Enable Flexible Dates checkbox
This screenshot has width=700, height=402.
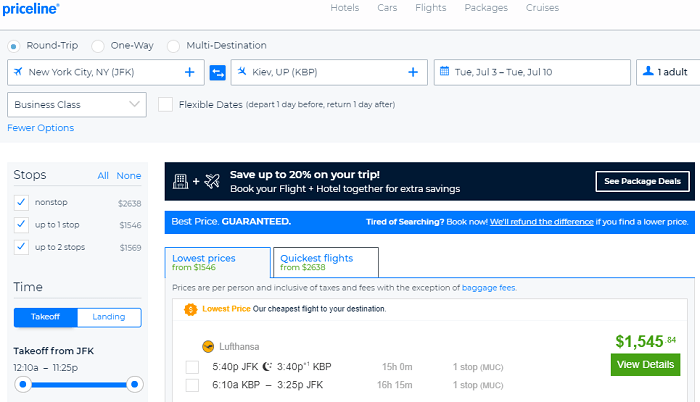coord(166,105)
